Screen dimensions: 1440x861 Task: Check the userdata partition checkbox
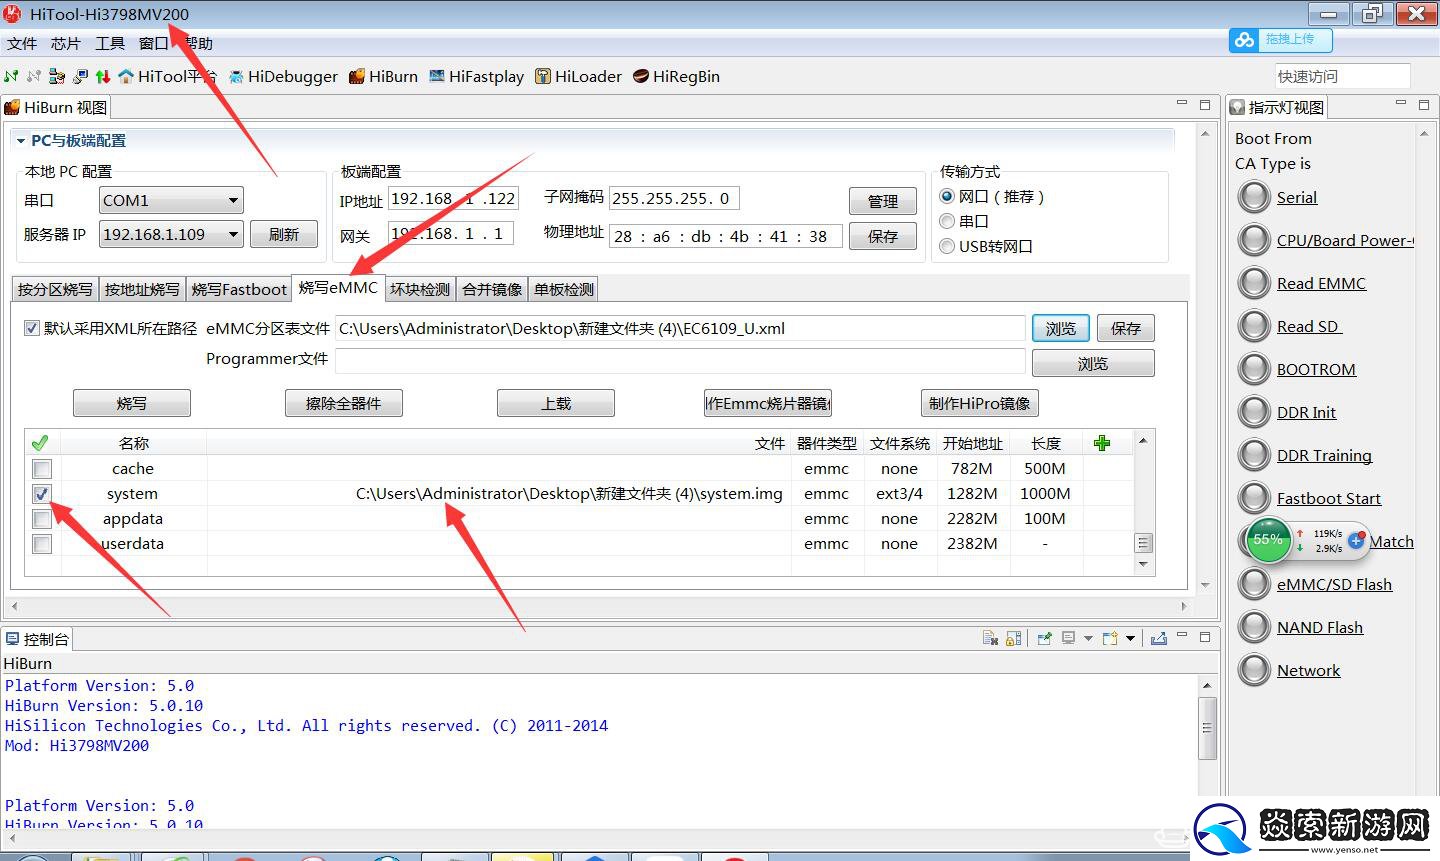coord(41,544)
